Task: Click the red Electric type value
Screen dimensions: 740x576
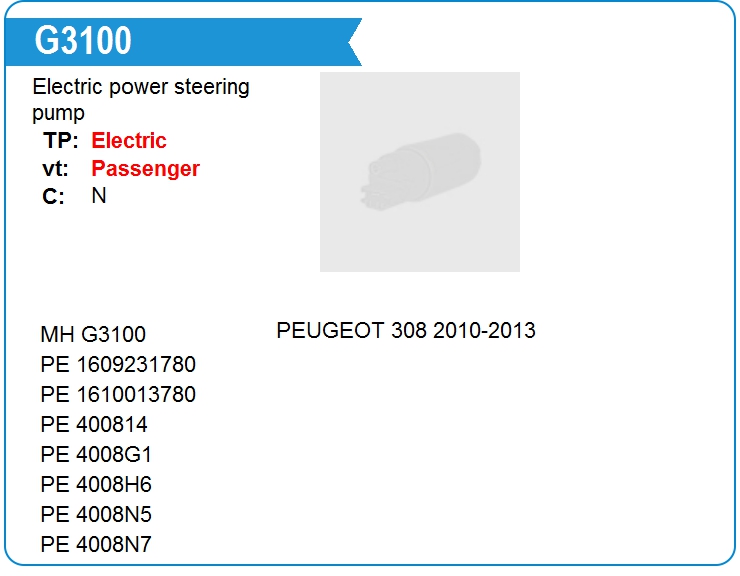Action: tap(129, 141)
